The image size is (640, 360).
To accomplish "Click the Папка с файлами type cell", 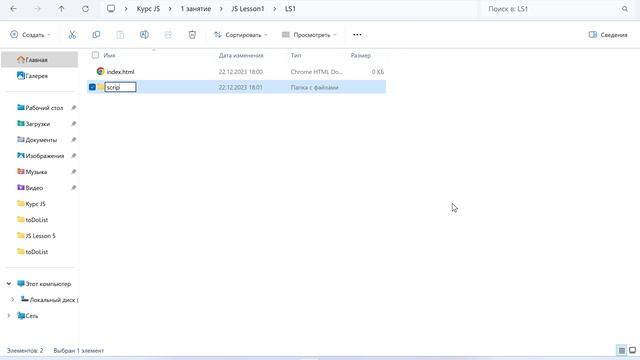I will (314, 87).
